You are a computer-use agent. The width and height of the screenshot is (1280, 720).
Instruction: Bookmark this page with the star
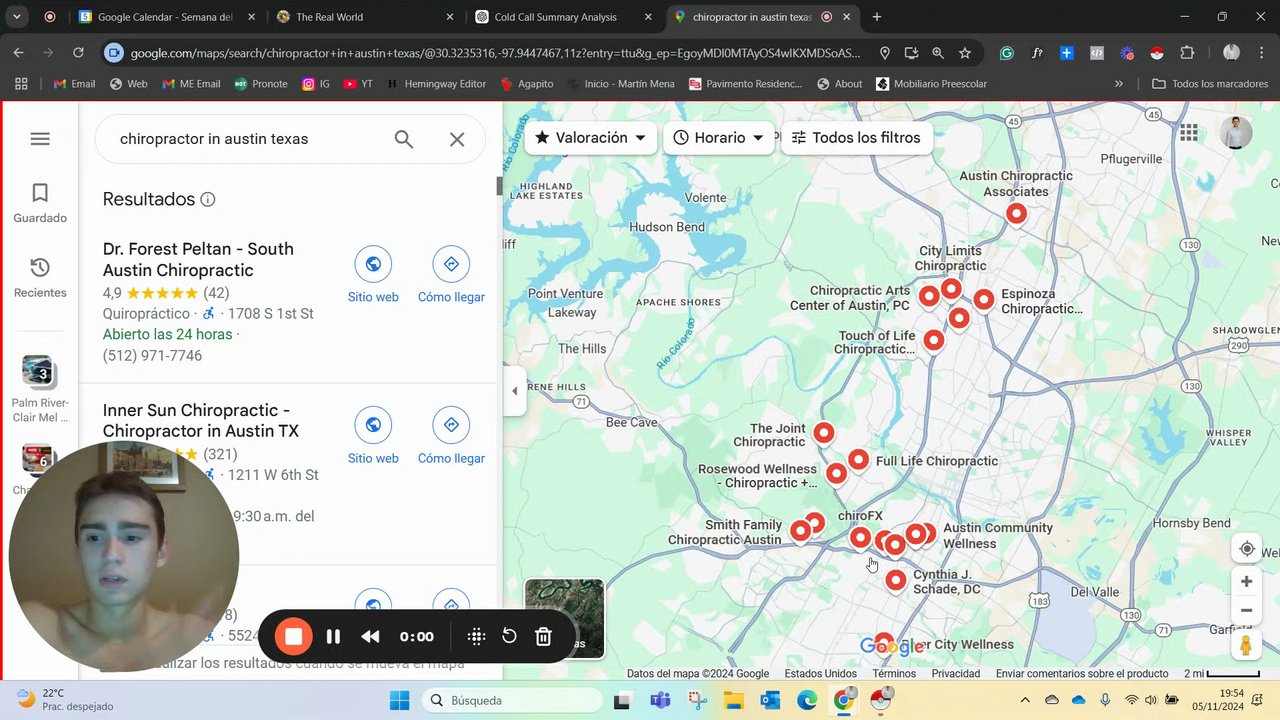click(x=965, y=53)
